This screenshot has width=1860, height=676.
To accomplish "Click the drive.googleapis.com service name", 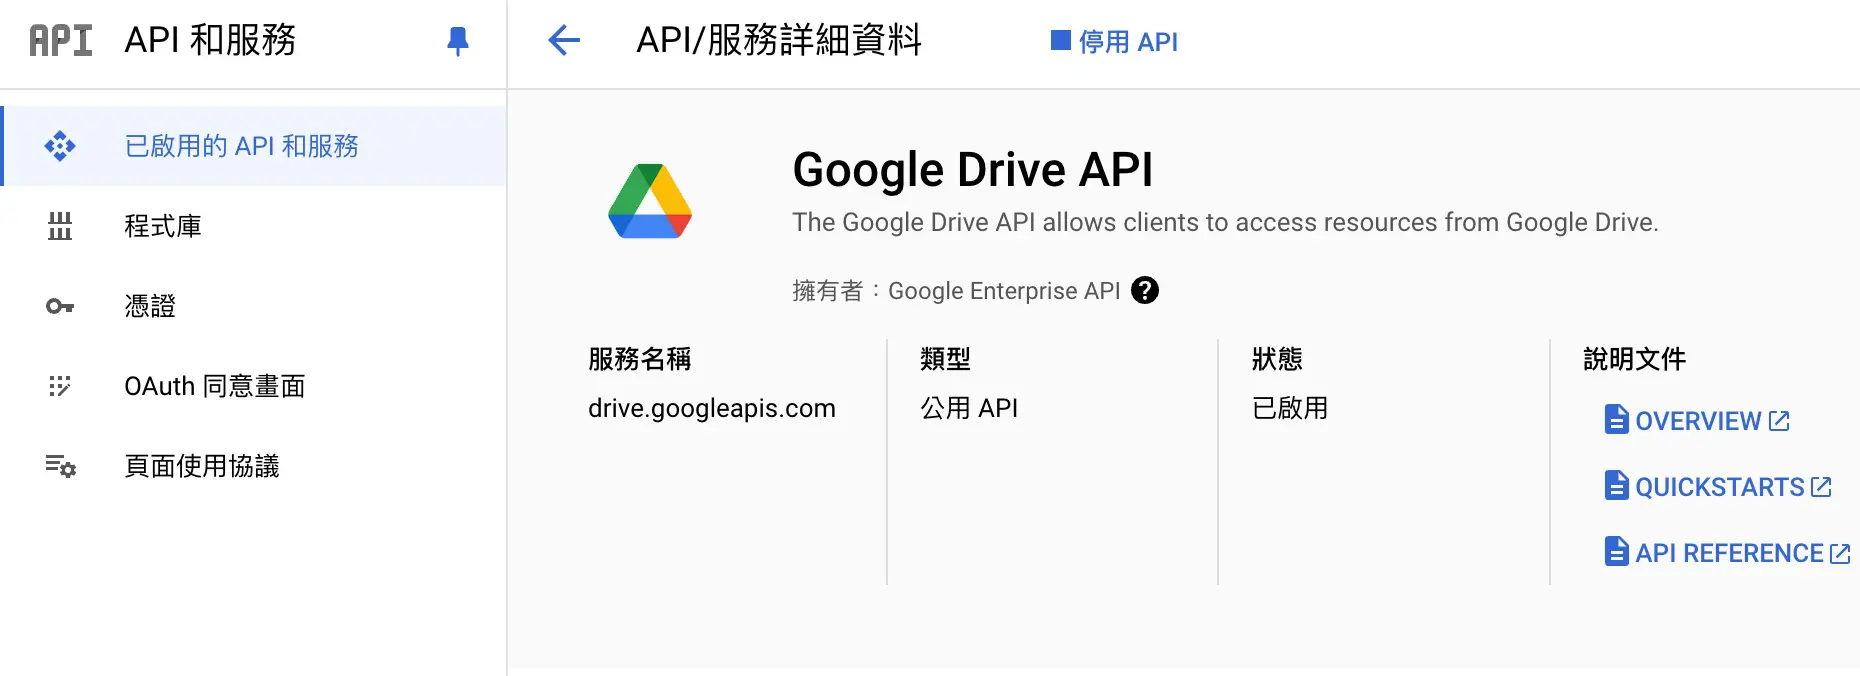I will pyautogui.click(x=712, y=408).
